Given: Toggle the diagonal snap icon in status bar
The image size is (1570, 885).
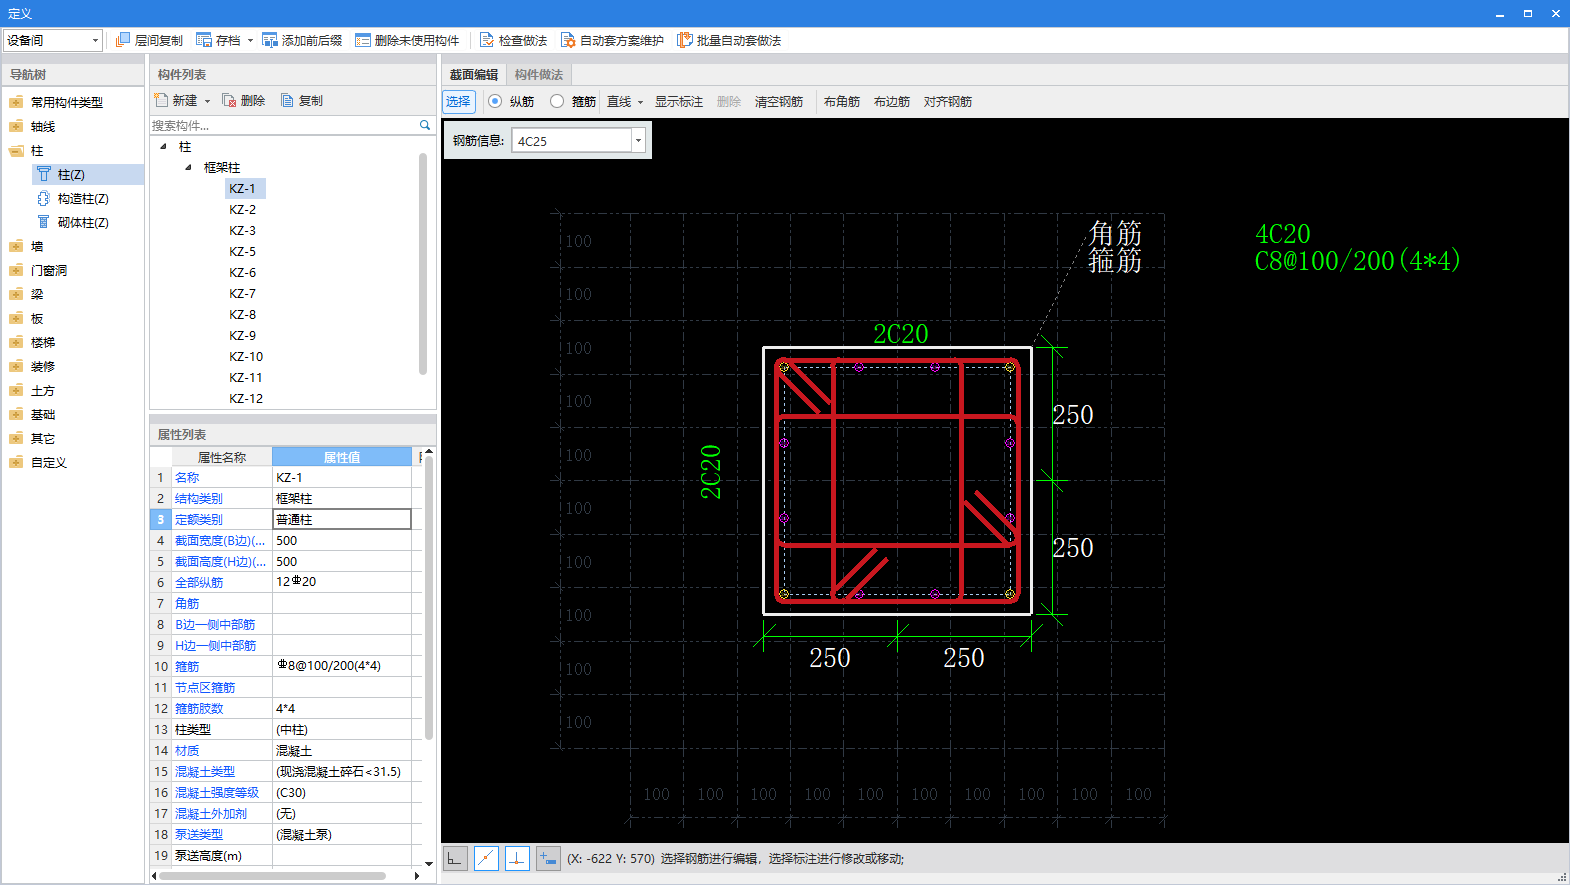Looking at the screenshot, I should coord(486,858).
